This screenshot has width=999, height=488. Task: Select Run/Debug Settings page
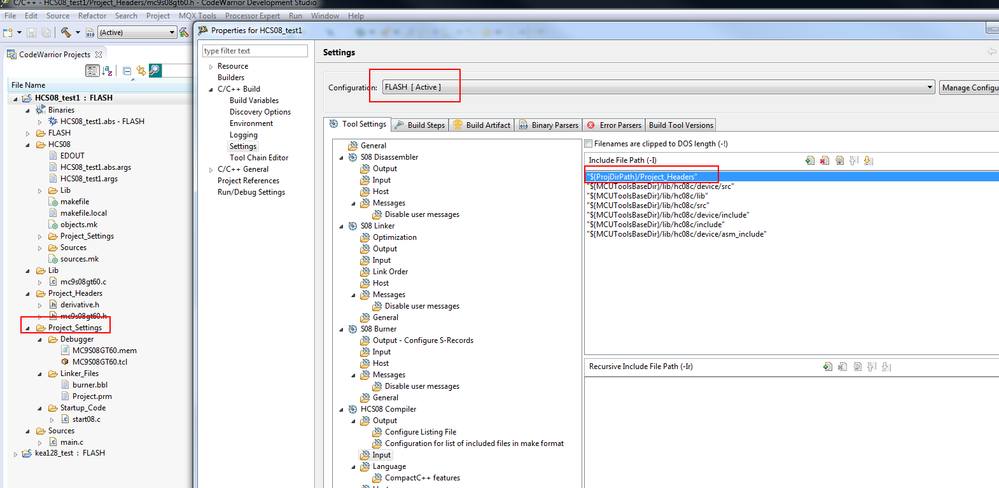[251, 192]
